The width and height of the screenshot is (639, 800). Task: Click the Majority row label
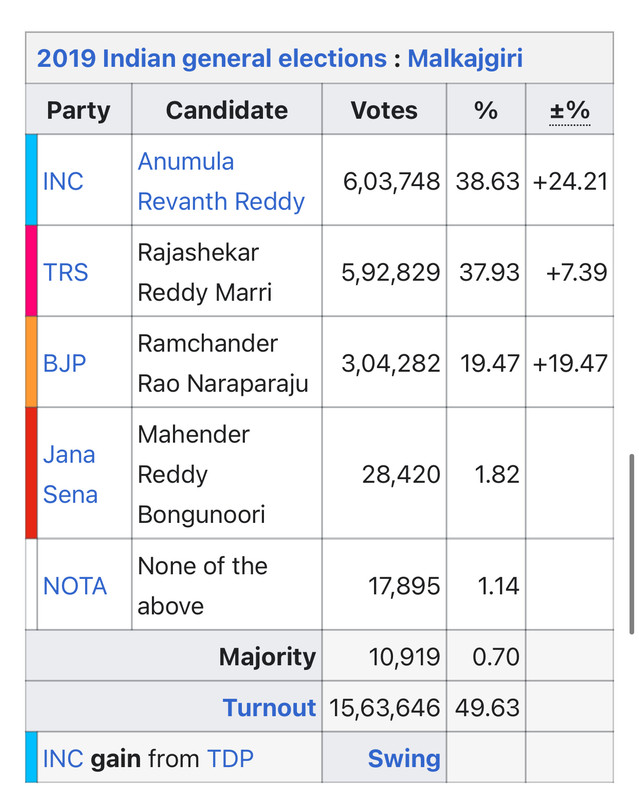[267, 657]
